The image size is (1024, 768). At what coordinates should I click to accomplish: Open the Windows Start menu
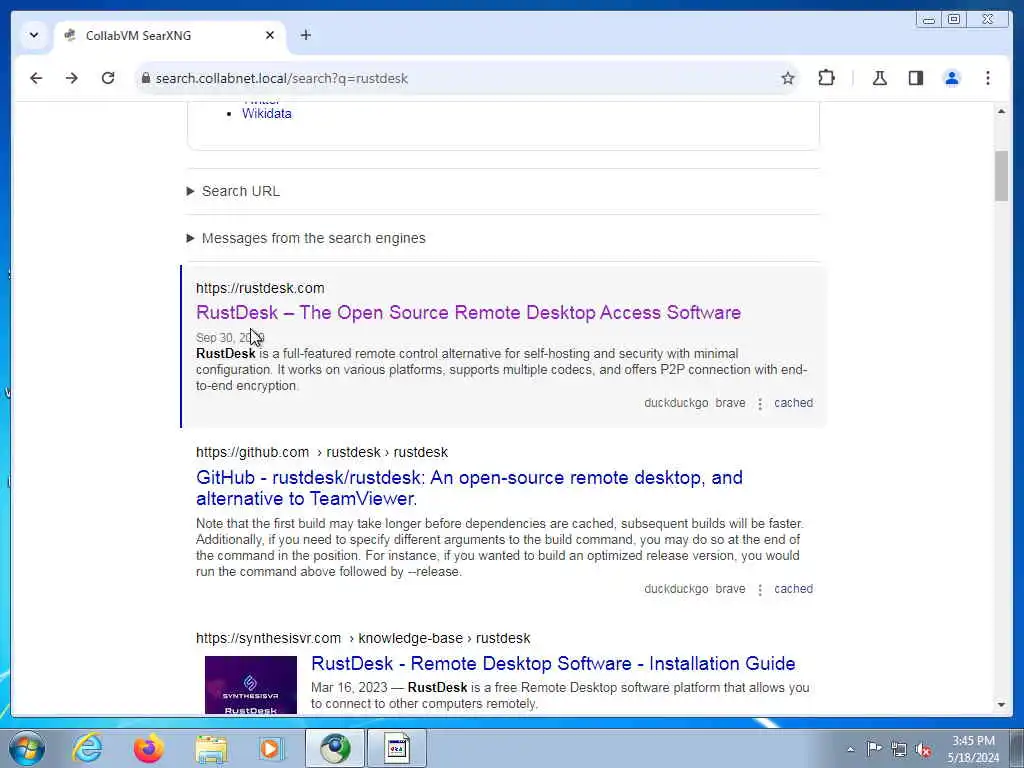pos(27,748)
